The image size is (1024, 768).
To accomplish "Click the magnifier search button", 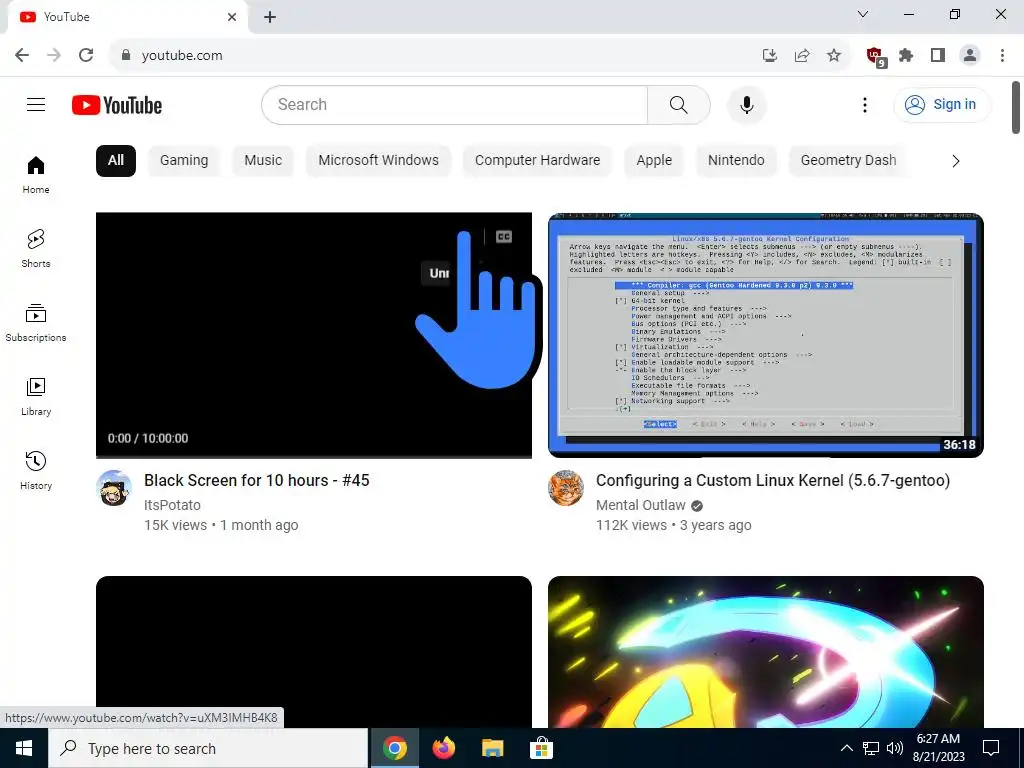I will pos(679,104).
